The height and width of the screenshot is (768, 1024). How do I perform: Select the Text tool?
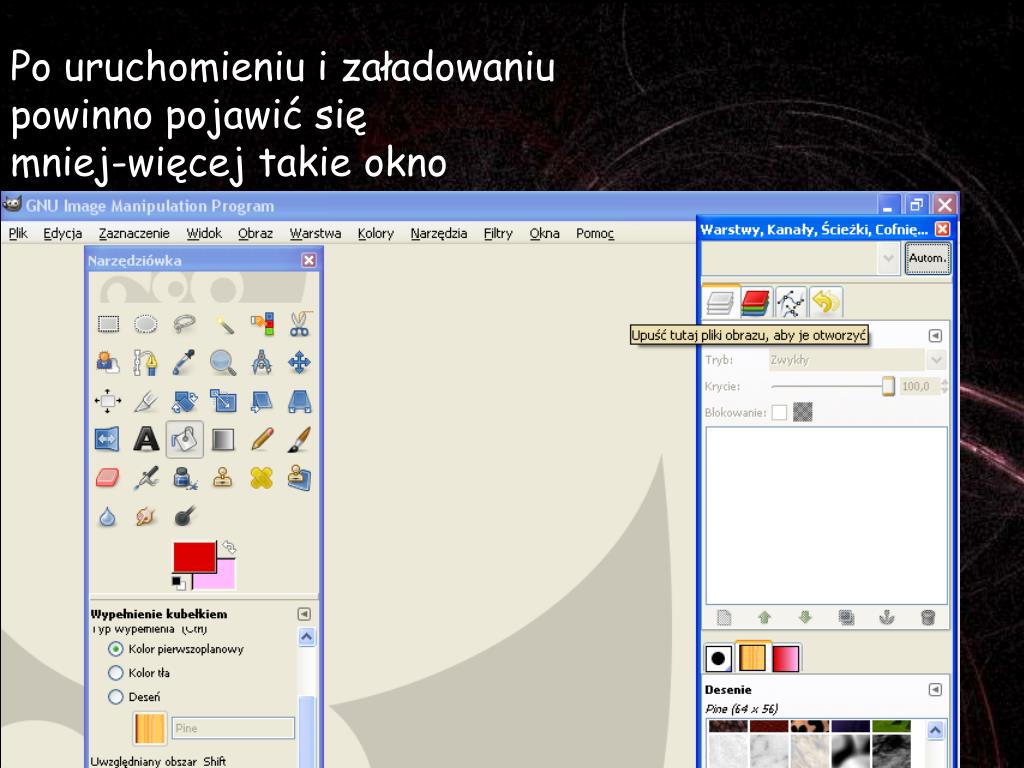pos(146,440)
